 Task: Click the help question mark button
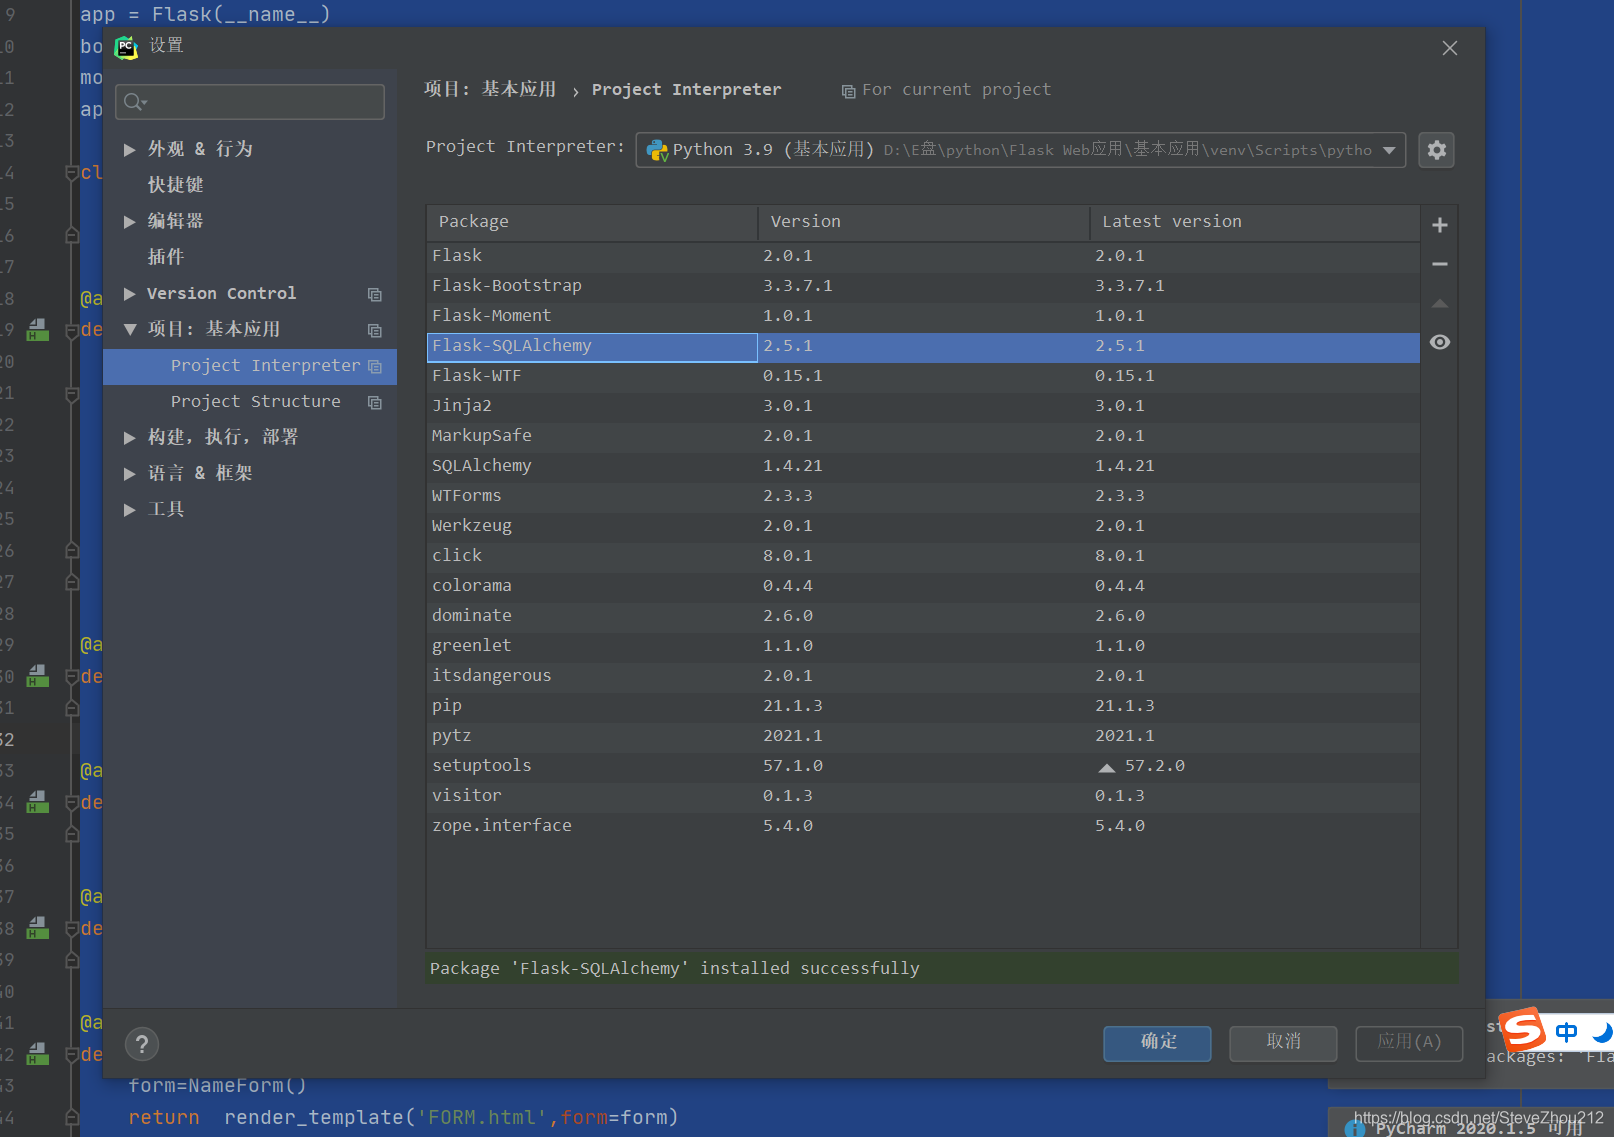pos(142,1044)
